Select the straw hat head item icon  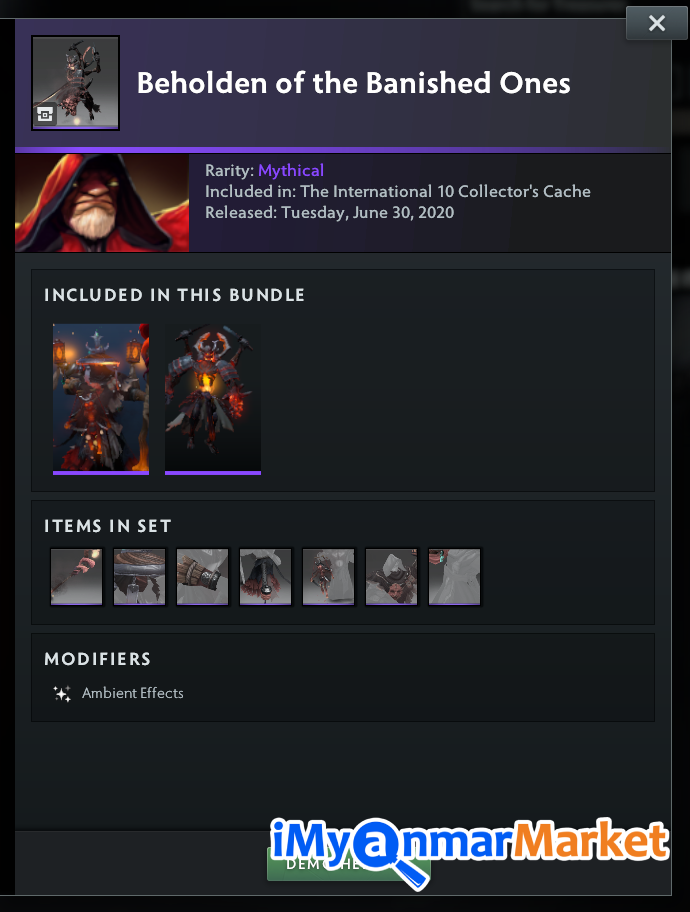coord(139,576)
